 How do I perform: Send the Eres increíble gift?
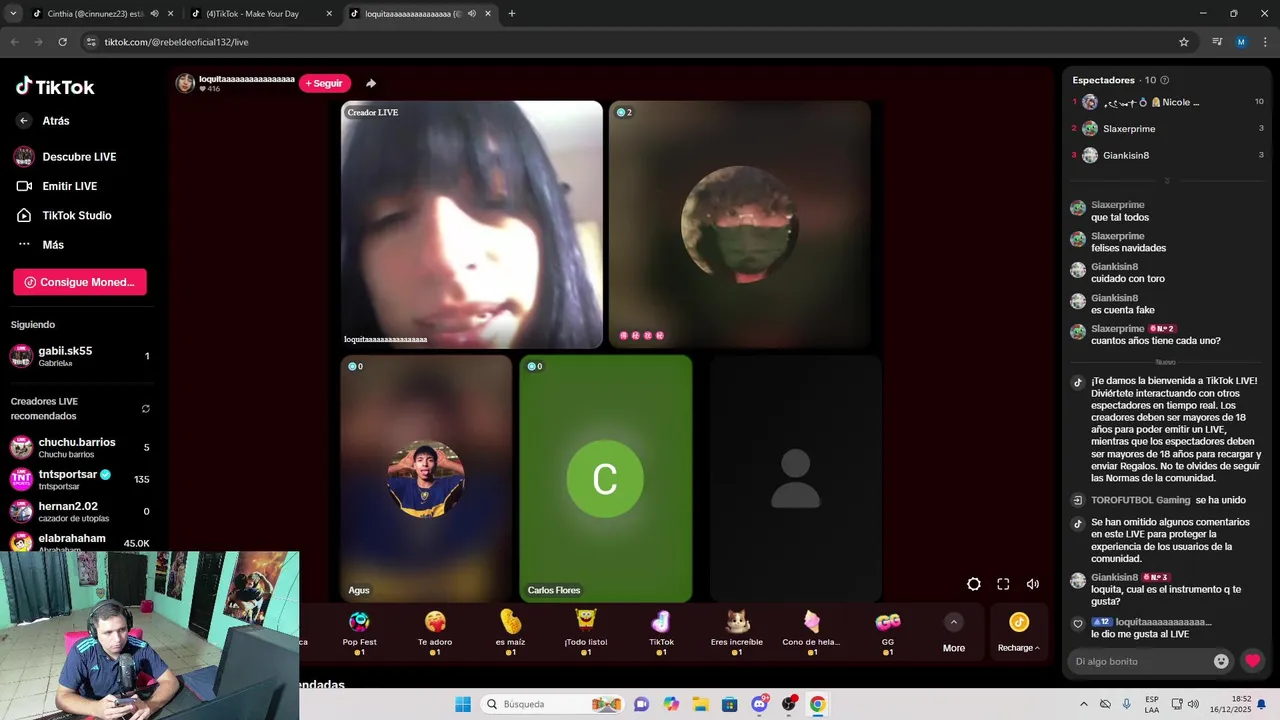[737, 631]
